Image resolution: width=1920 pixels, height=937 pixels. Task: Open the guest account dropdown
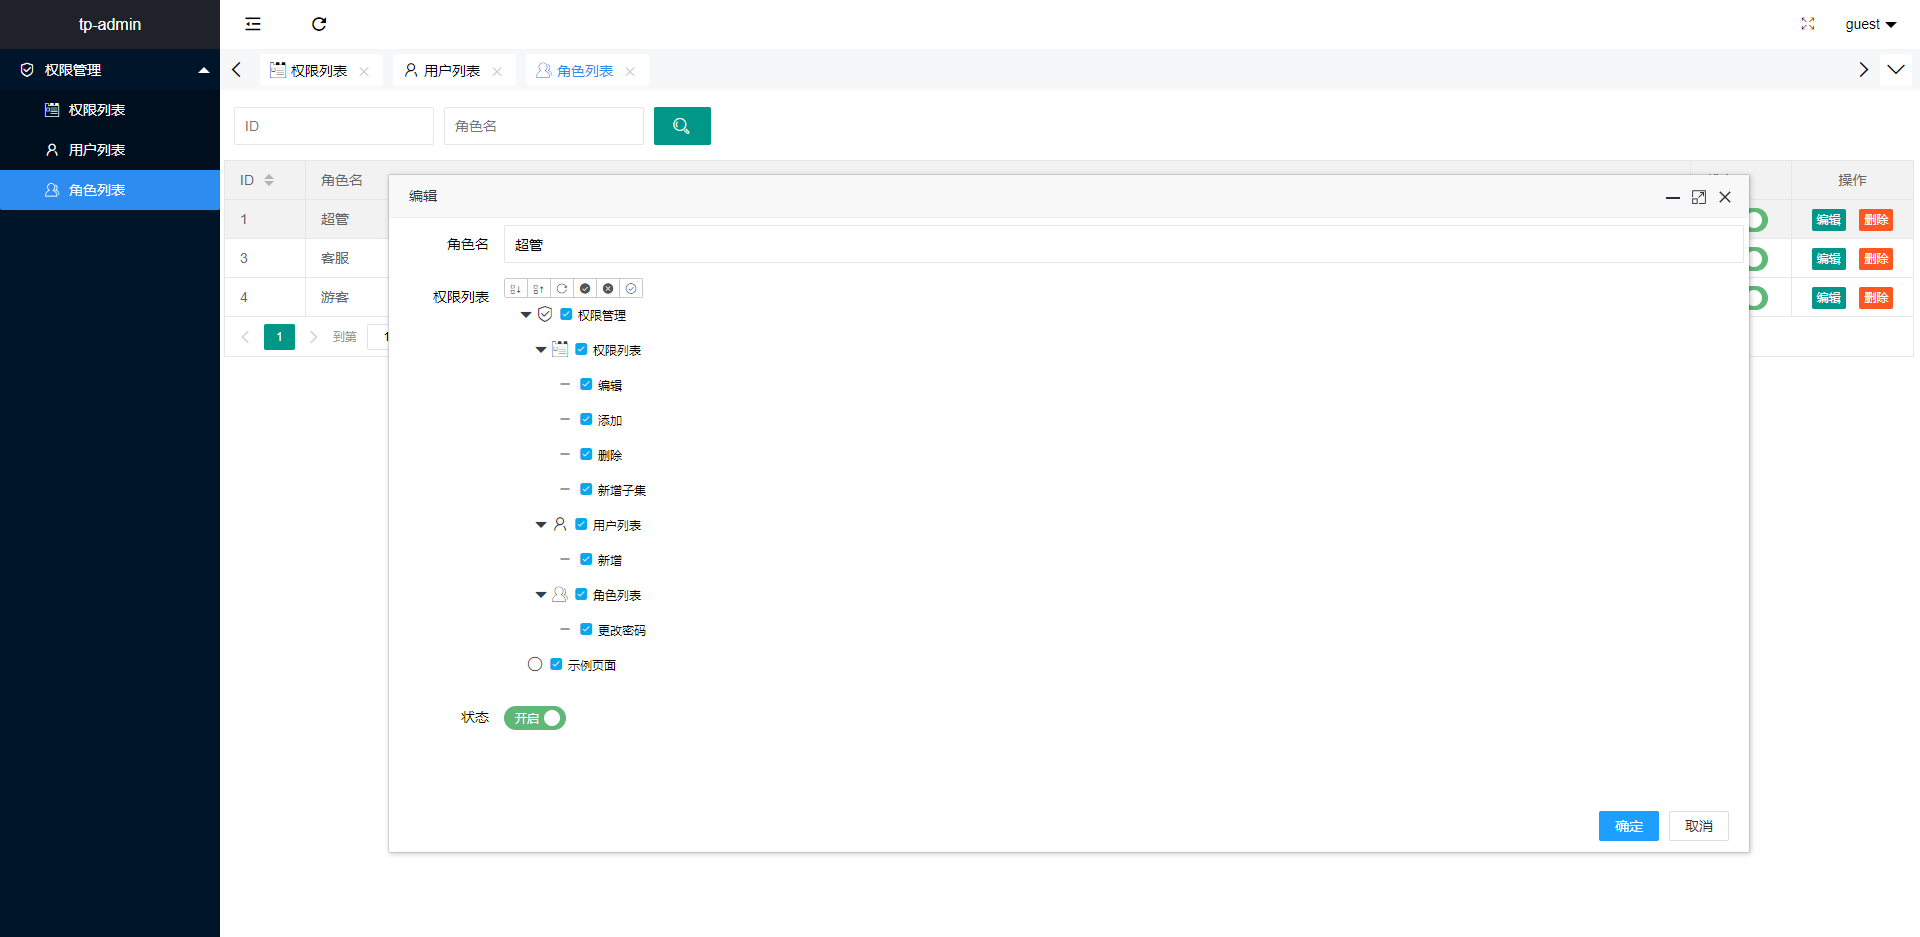1869,23
